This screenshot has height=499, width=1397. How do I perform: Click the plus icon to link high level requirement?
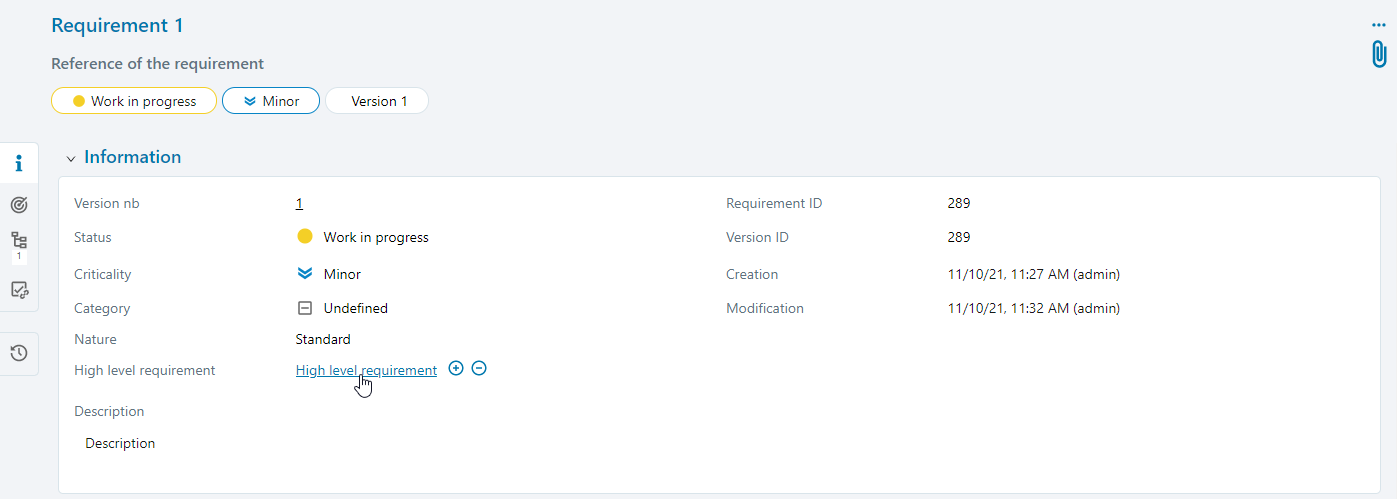pos(456,369)
